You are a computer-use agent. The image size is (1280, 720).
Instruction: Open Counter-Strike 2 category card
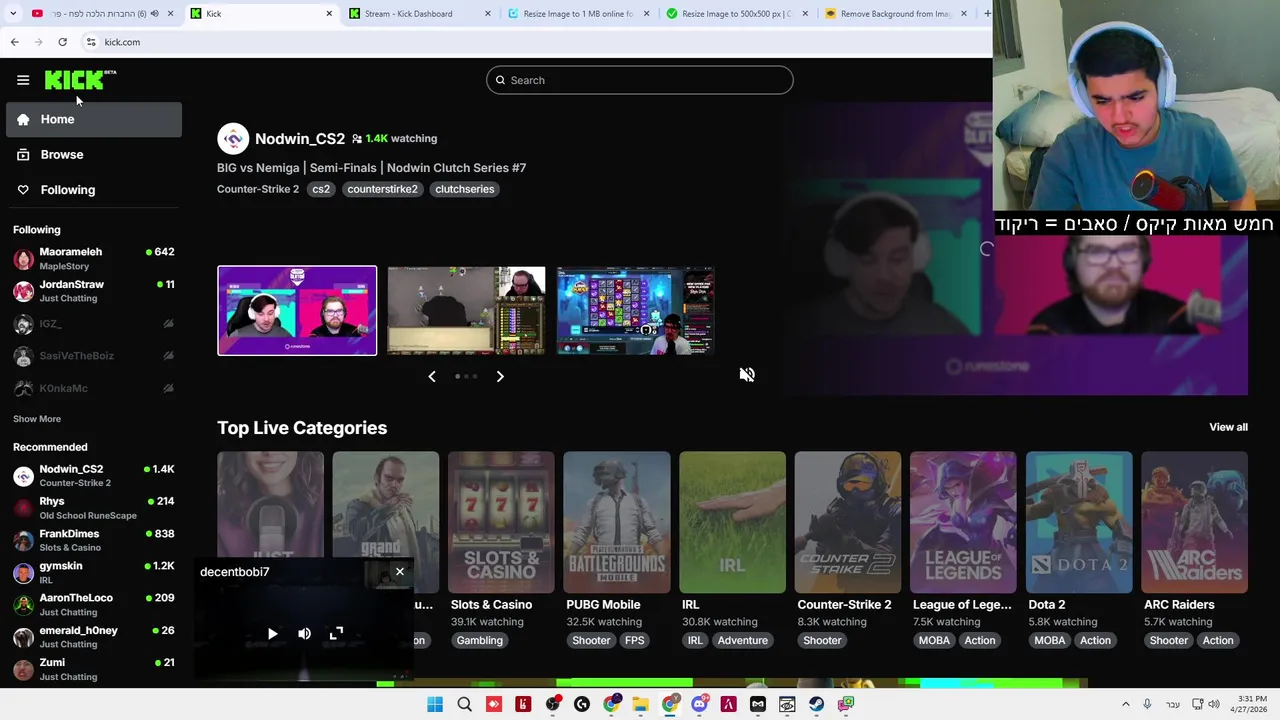click(x=848, y=522)
